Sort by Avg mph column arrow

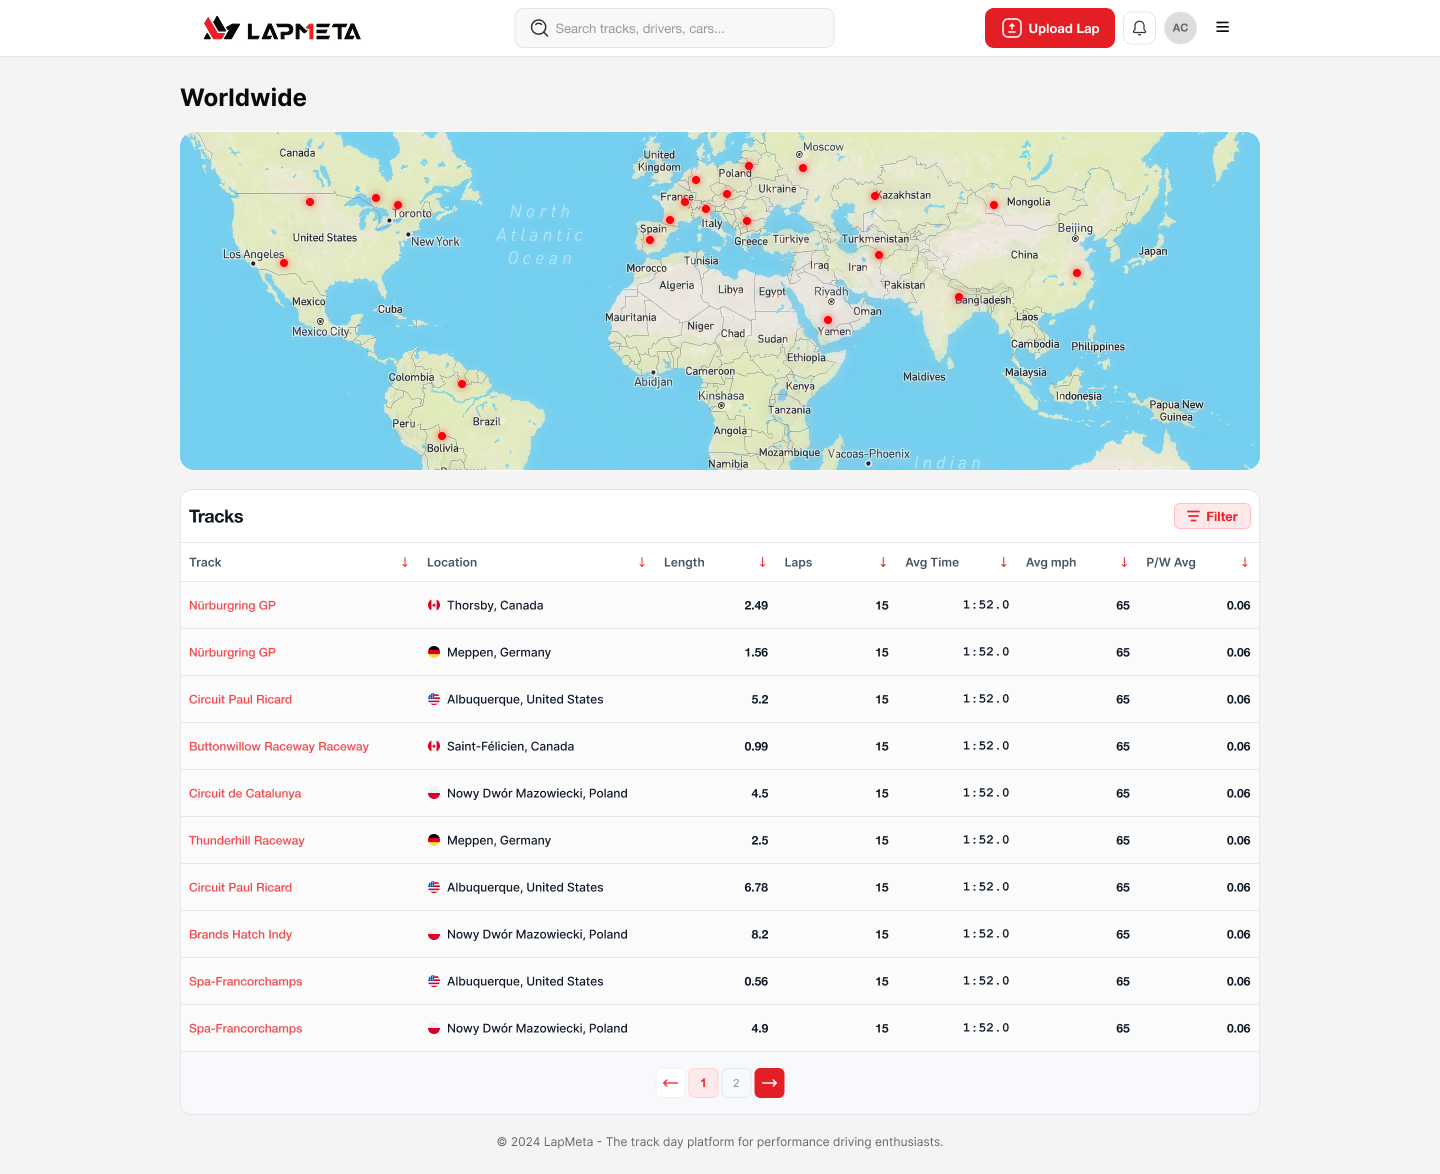click(x=1124, y=562)
